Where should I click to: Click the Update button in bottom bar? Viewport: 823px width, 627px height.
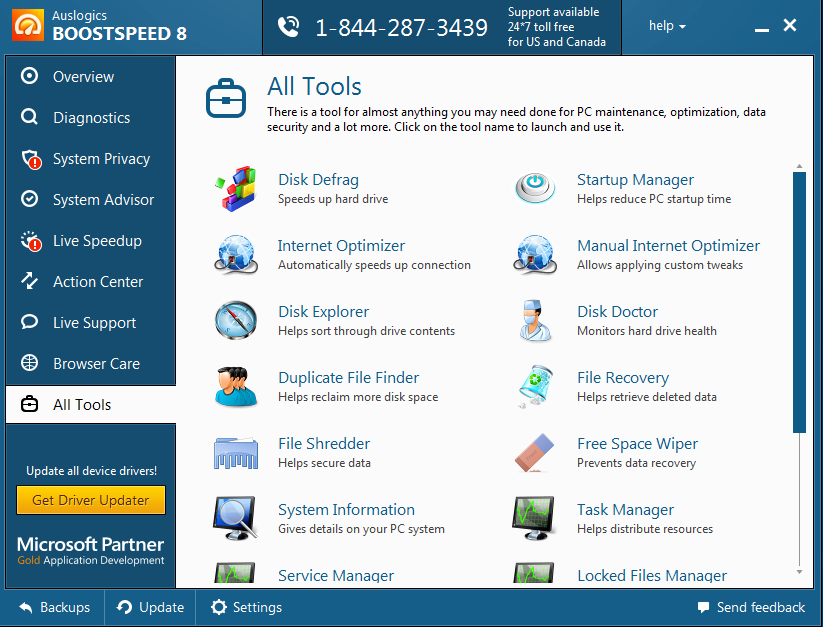pyautogui.click(x=150, y=607)
